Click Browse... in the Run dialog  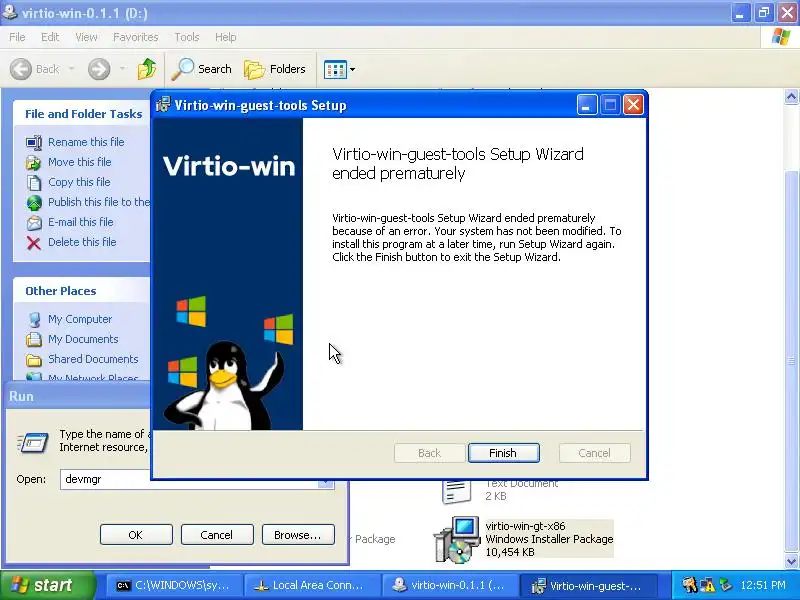tap(298, 535)
